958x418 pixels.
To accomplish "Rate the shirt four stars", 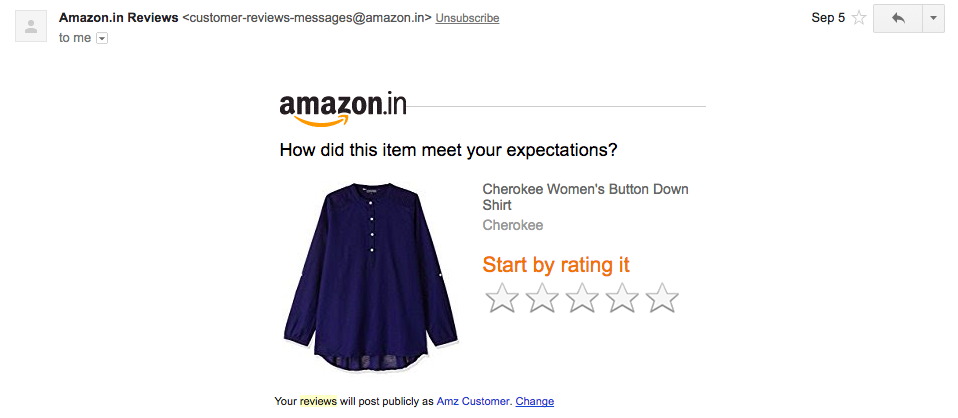I will (x=622, y=298).
